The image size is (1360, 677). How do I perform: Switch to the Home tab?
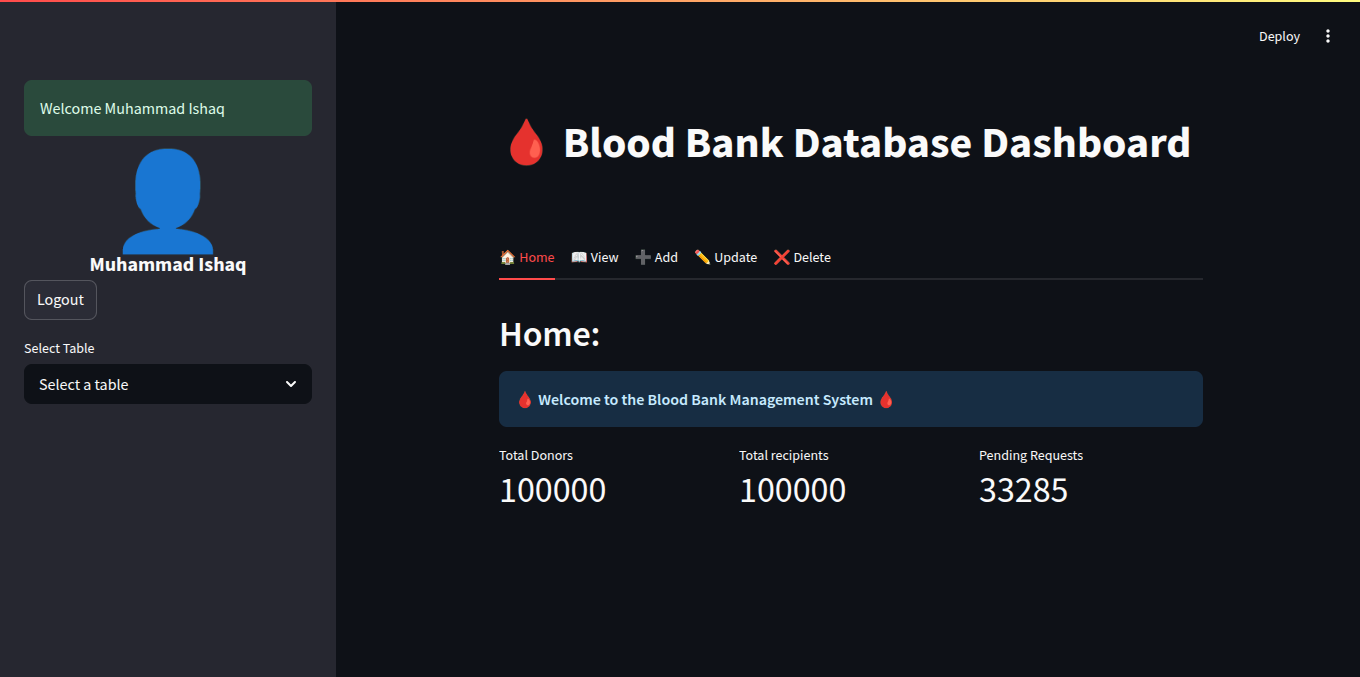[527, 257]
